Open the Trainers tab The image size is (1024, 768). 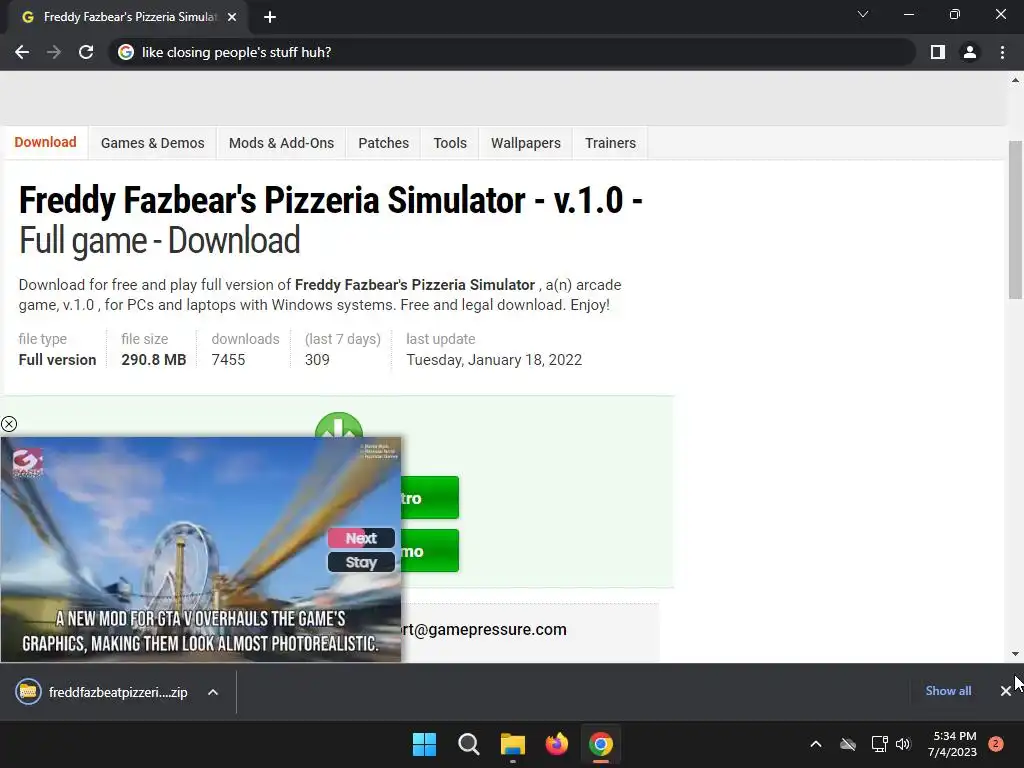pos(611,143)
